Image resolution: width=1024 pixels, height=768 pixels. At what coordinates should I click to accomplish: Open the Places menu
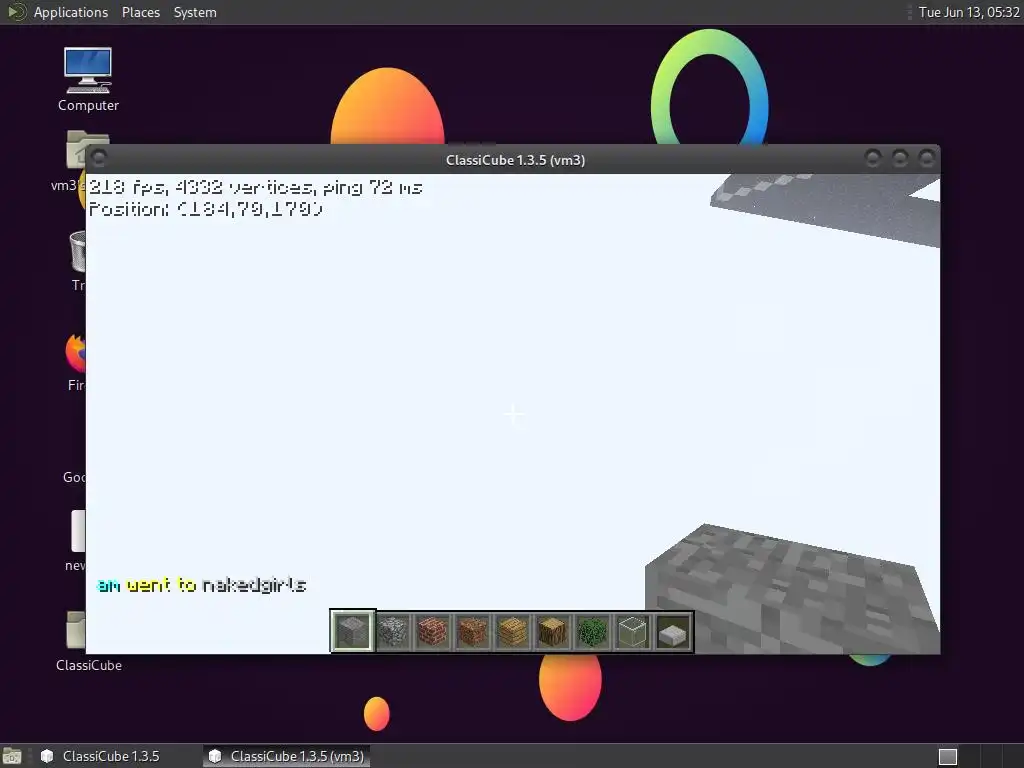tap(141, 12)
